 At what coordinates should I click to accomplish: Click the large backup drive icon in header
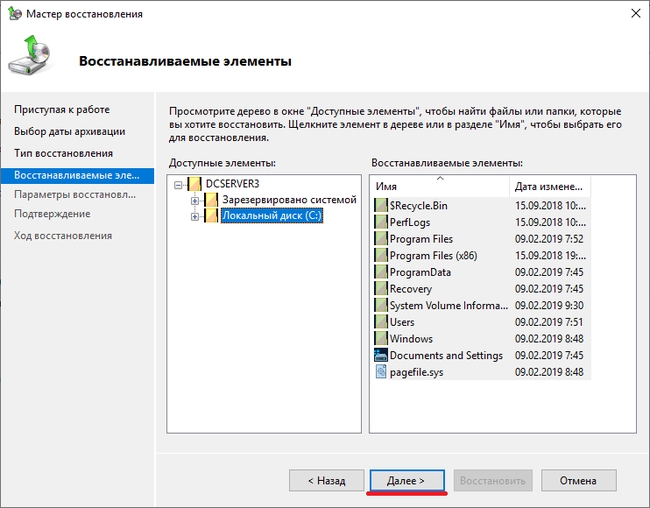coord(29,56)
